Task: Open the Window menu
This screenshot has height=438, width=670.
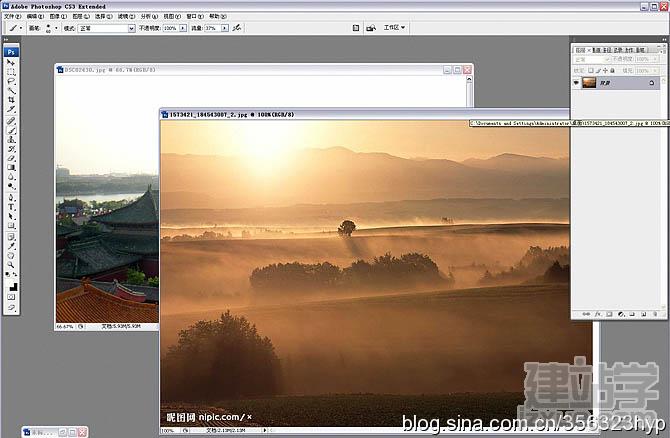Action: click(x=194, y=16)
